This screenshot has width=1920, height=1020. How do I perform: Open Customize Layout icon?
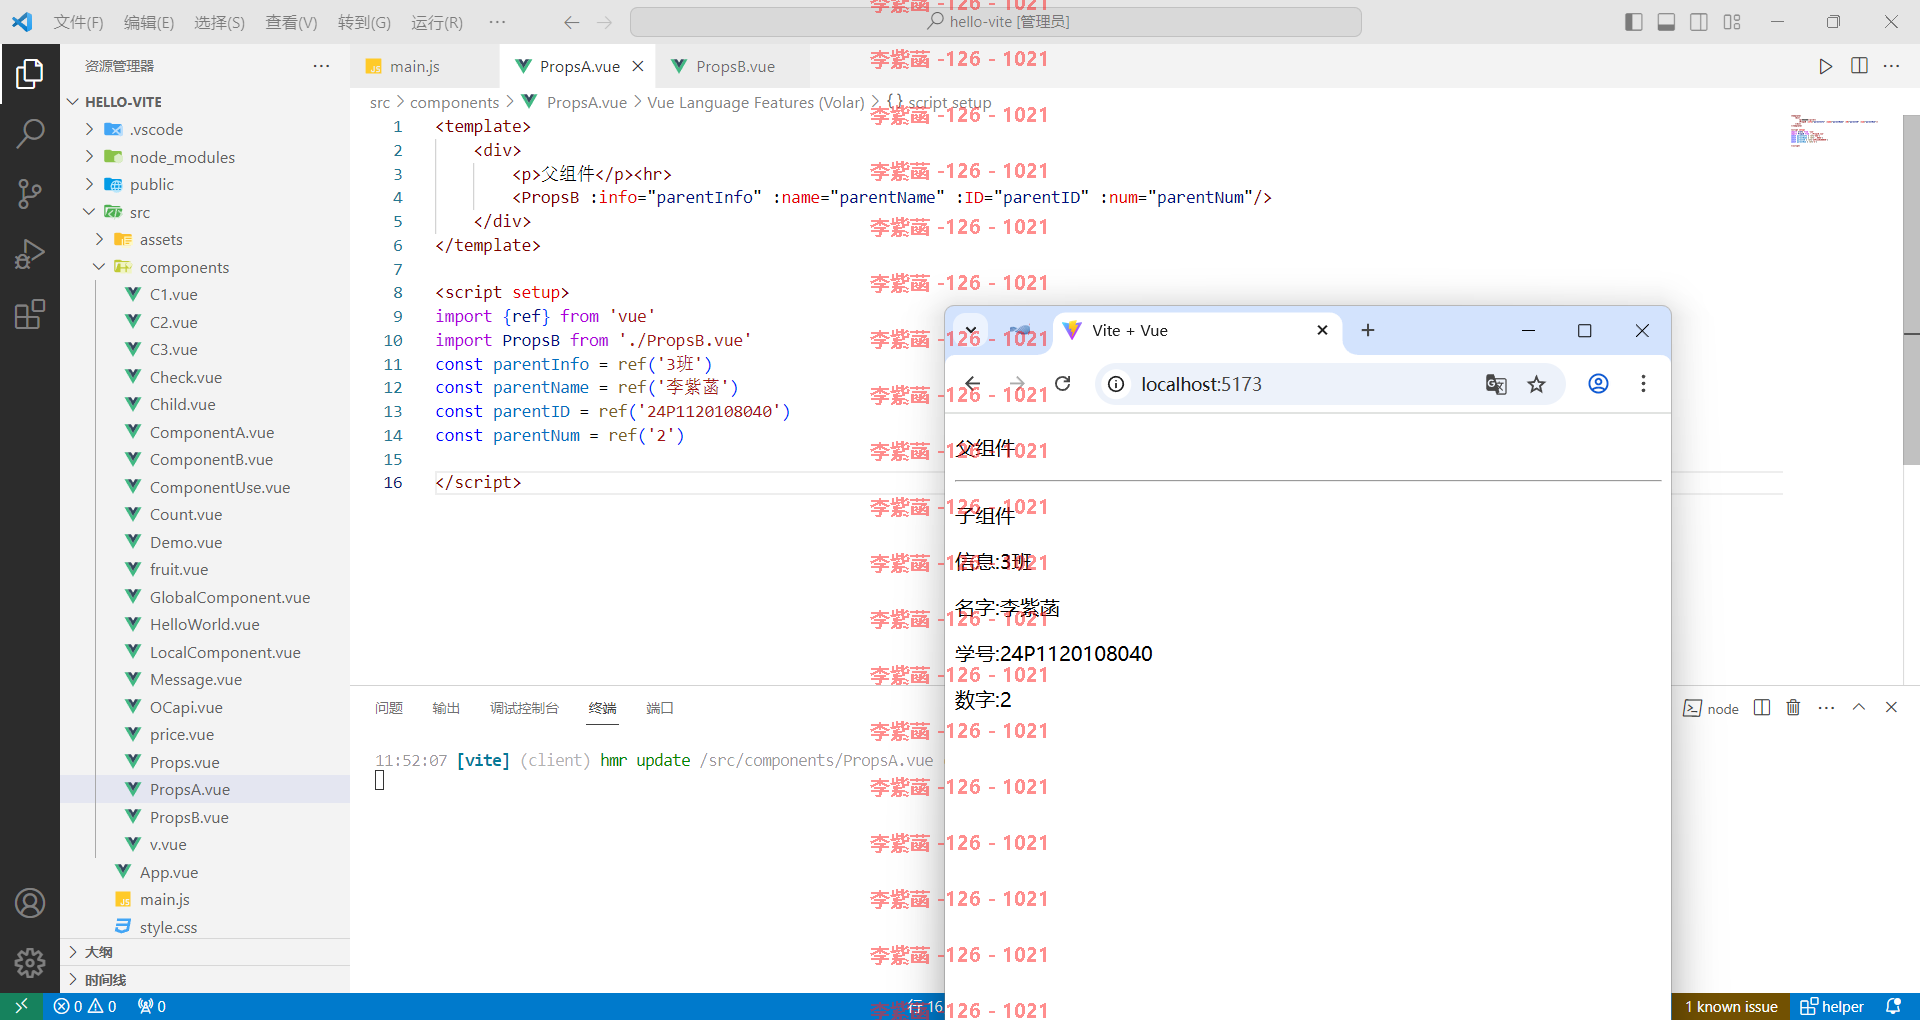[x=1732, y=22]
